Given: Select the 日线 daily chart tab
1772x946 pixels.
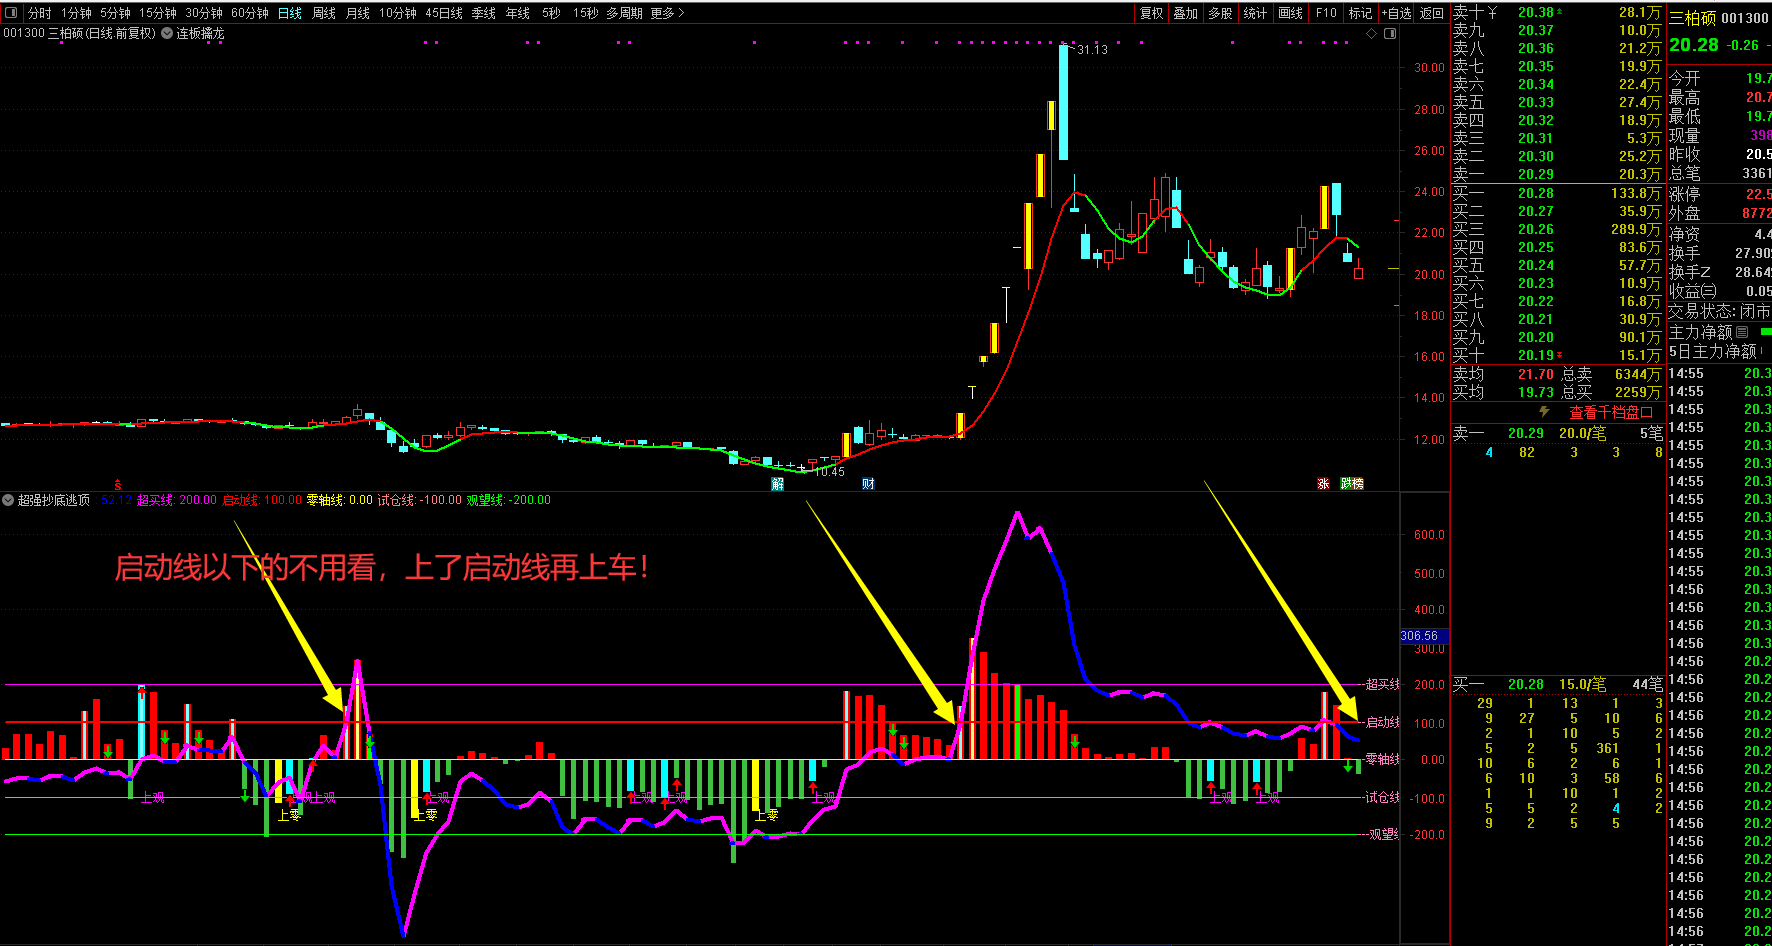Looking at the screenshot, I should point(290,13).
